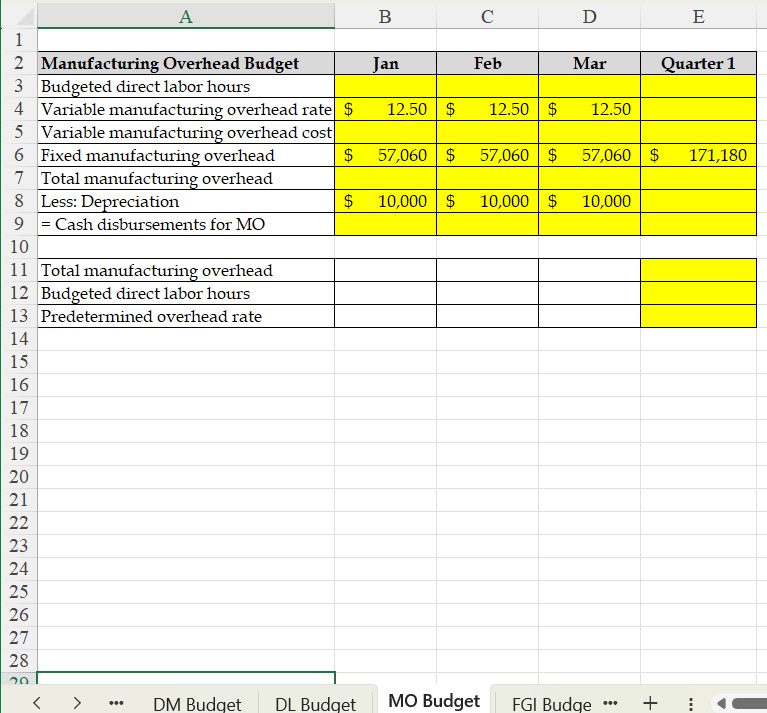Click the Variable manufacturing overhead rate label
The width and height of the screenshot is (767, 713).
click(186, 110)
